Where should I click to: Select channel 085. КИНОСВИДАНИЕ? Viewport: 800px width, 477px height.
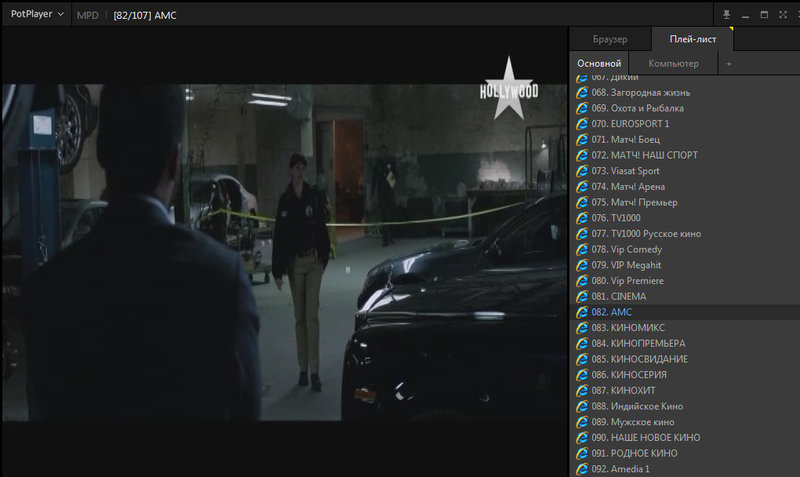pos(685,359)
